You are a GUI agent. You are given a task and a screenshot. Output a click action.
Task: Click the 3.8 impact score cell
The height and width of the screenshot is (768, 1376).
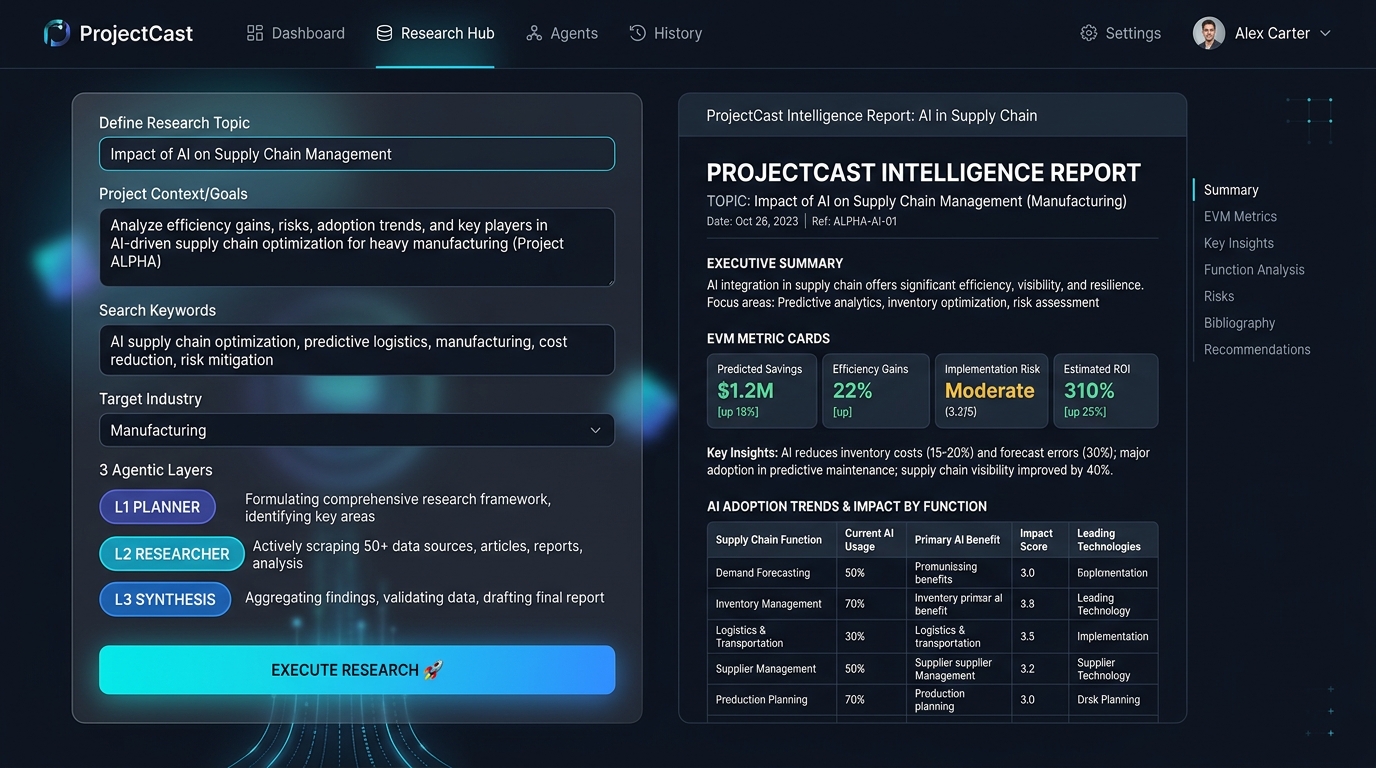click(x=1027, y=604)
